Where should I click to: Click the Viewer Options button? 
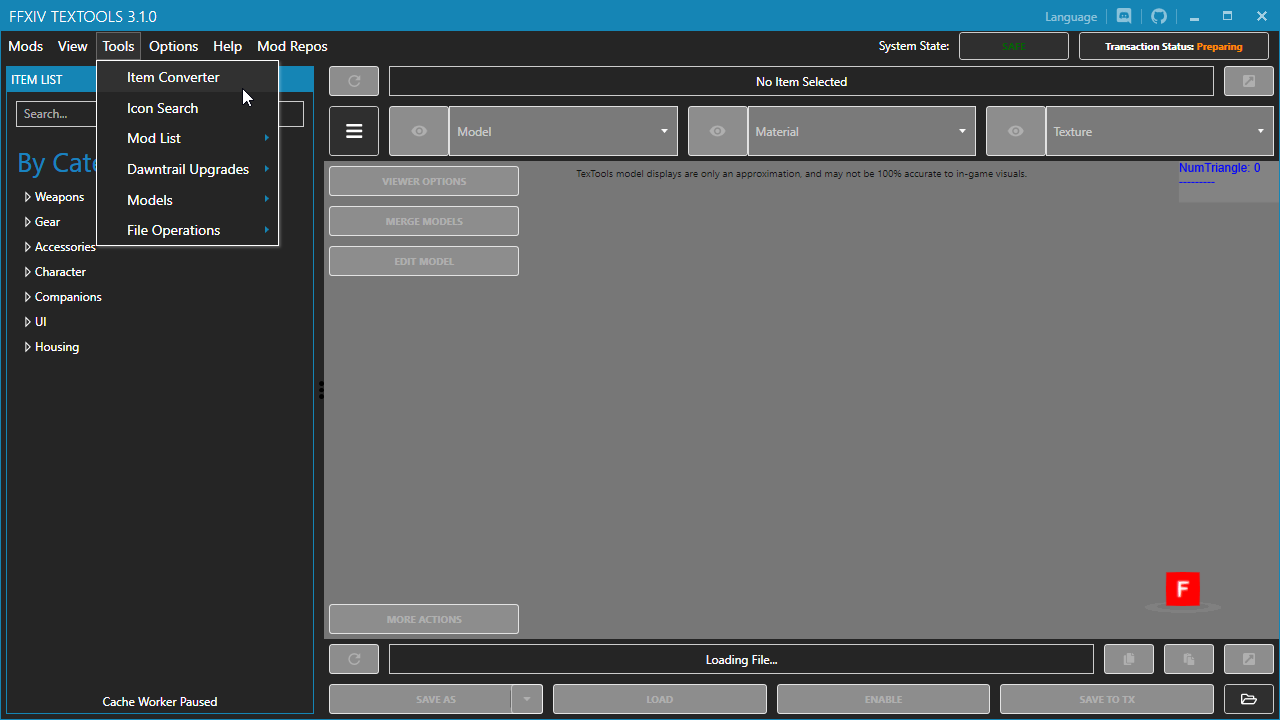point(424,181)
